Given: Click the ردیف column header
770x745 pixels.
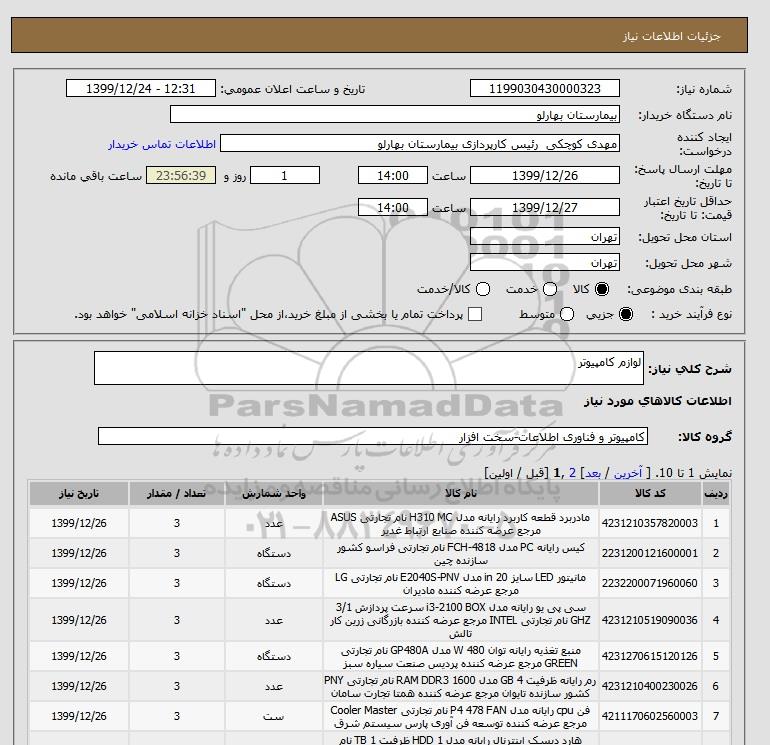Looking at the screenshot, I should click(x=715, y=494).
